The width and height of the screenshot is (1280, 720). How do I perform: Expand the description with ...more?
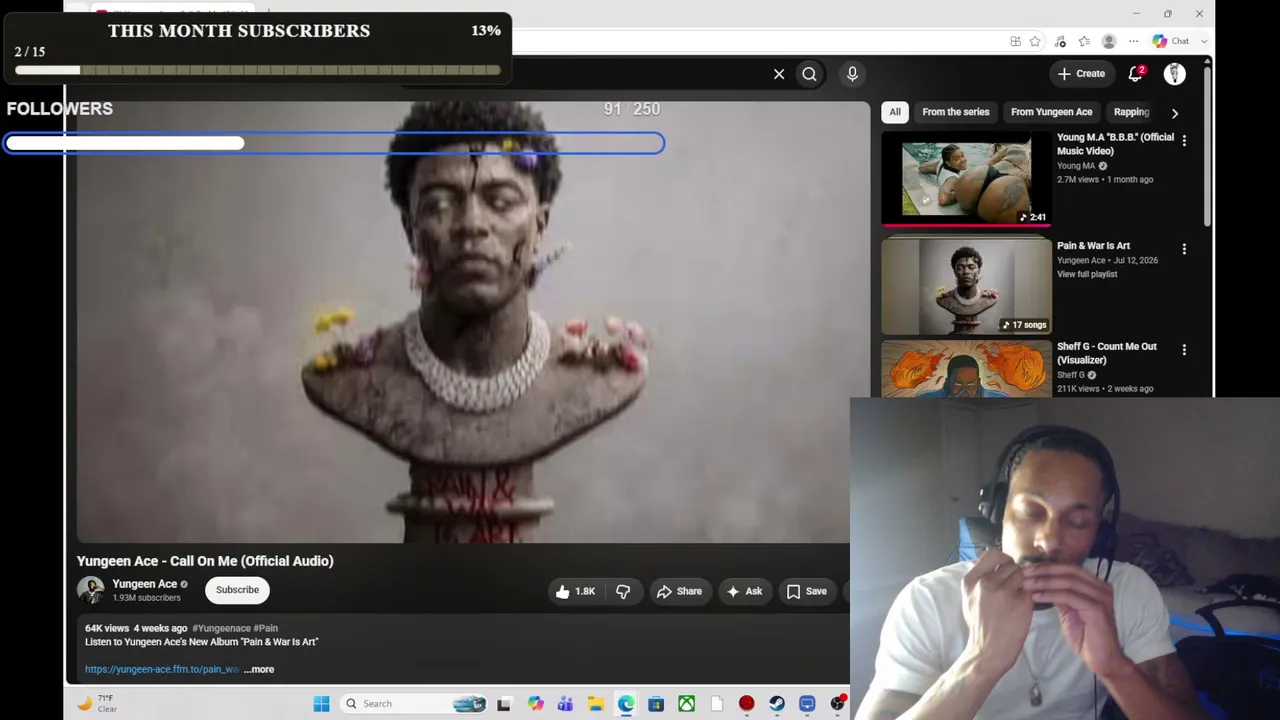pos(259,669)
